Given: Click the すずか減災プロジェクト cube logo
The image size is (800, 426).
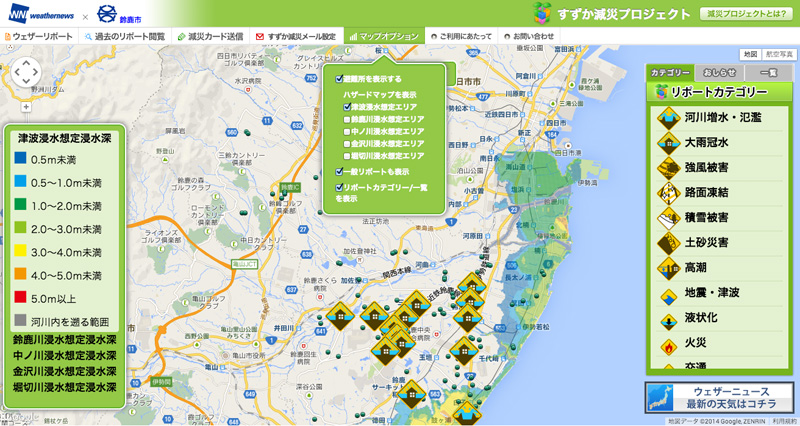Looking at the screenshot, I should (x=543, y=13).
